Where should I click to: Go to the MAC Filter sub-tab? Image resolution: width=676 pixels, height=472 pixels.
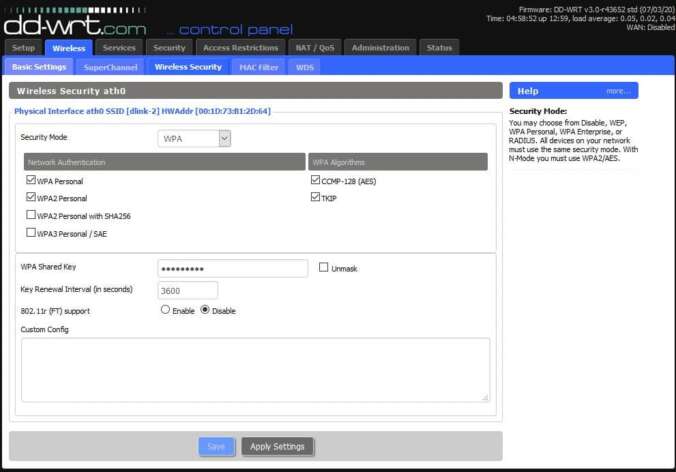coord(258,67)
